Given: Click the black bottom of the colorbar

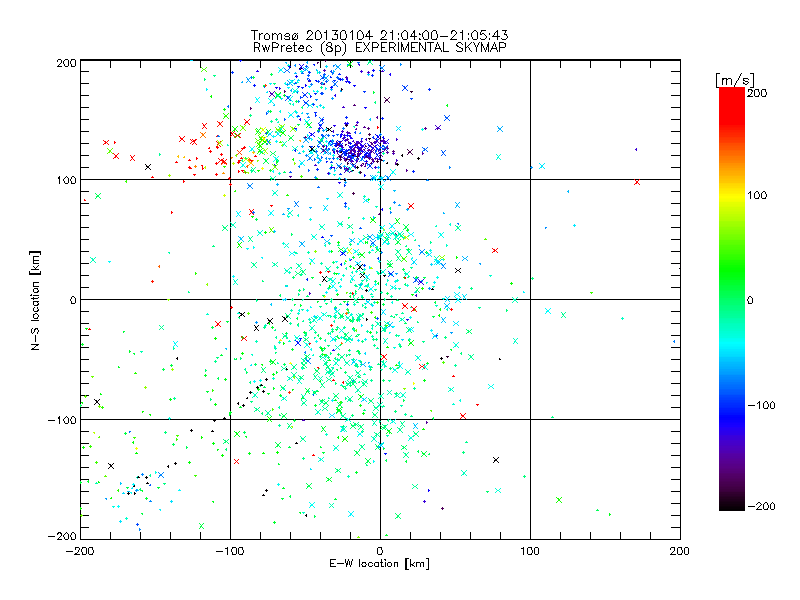Looking at the screenshot, I should [x=732, y=503].
